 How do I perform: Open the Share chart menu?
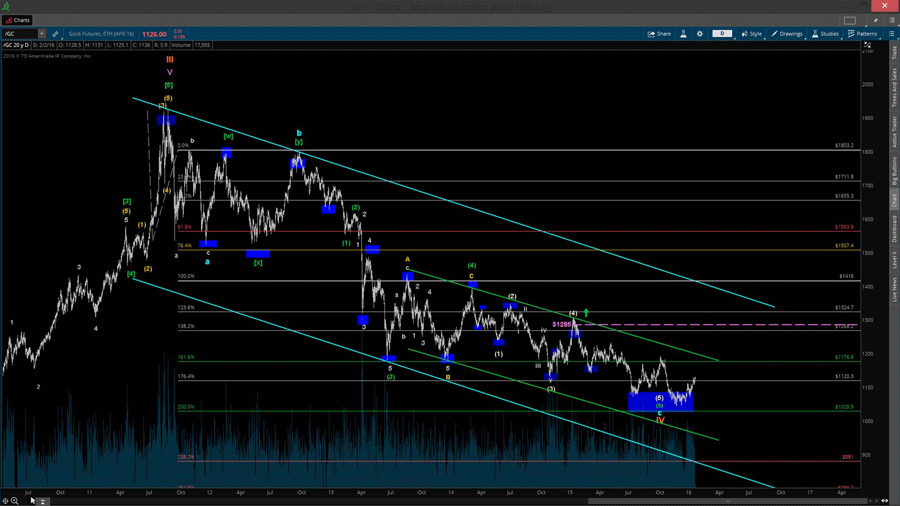pos(659,34)
